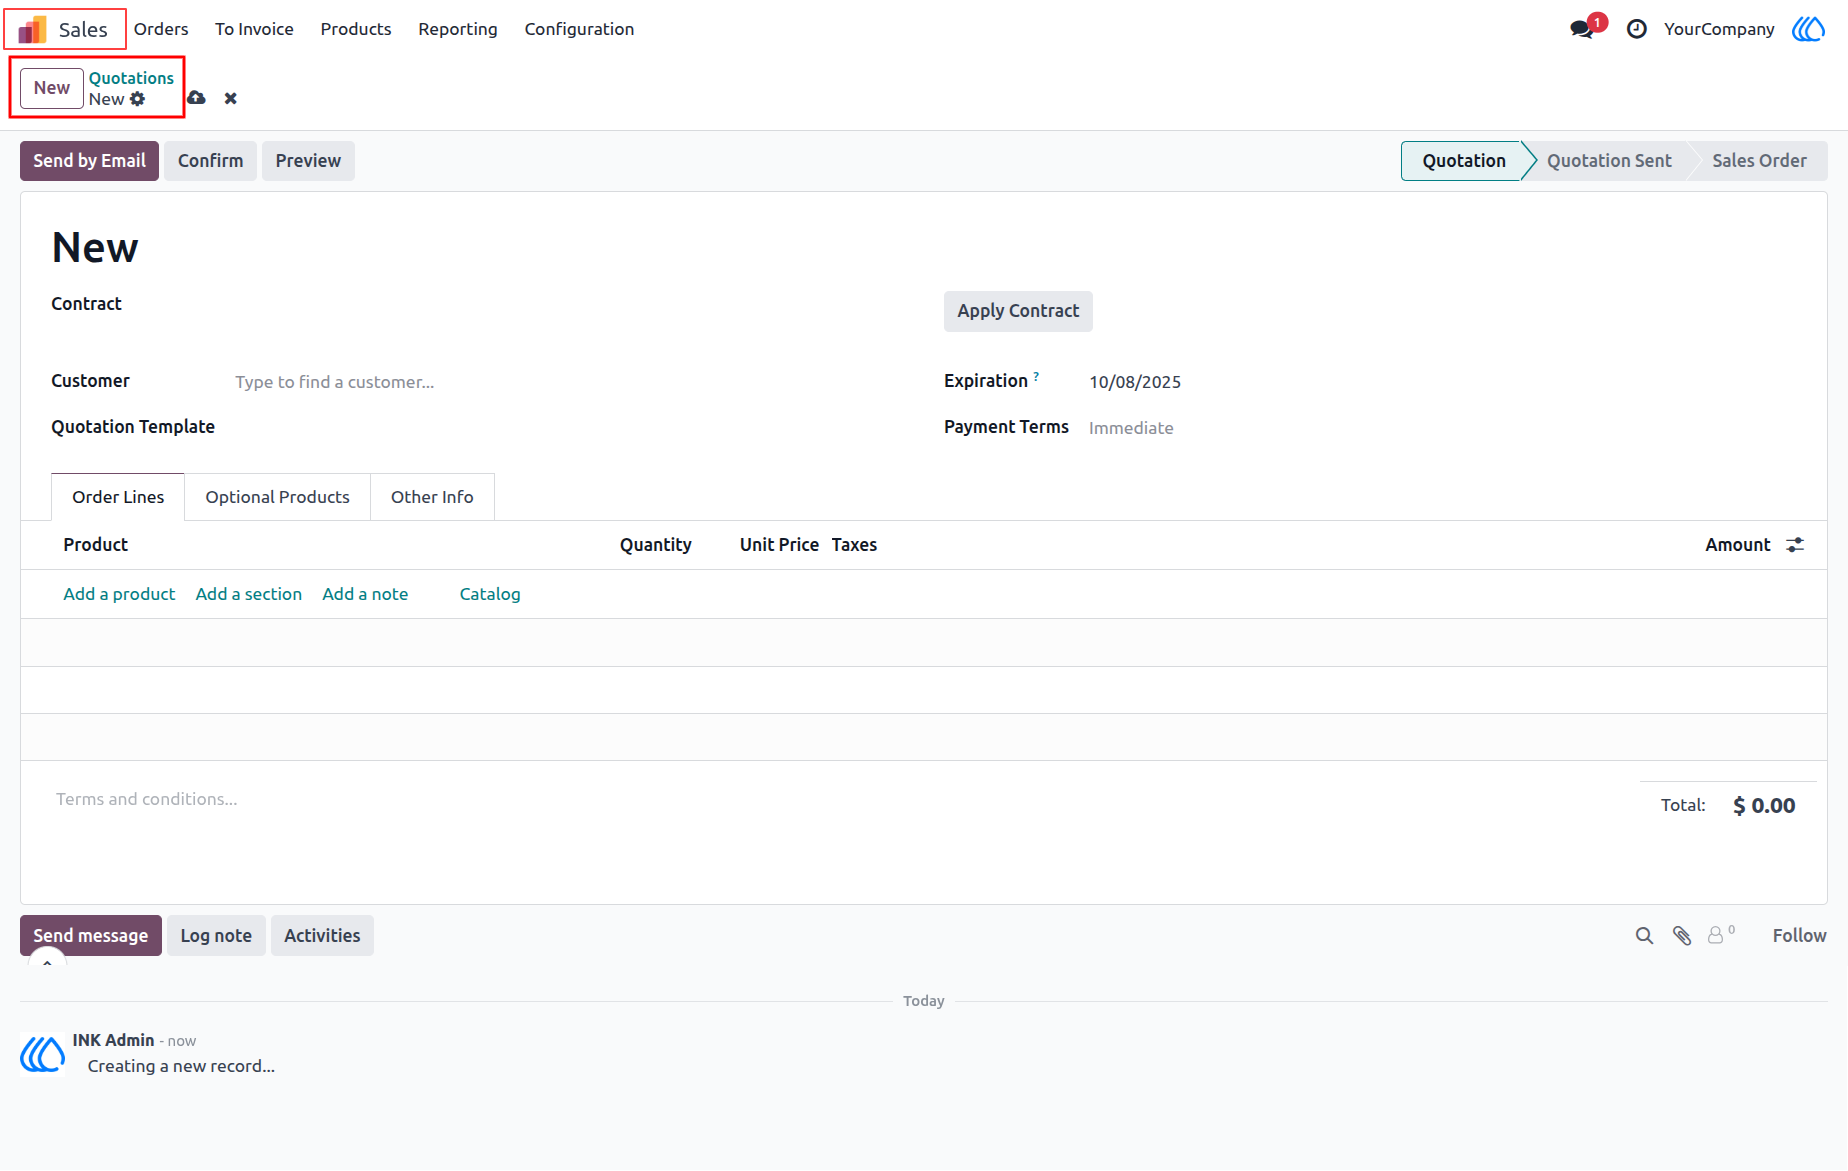
Task: Toggle Follow on this record
Action: click(1799, 936)
